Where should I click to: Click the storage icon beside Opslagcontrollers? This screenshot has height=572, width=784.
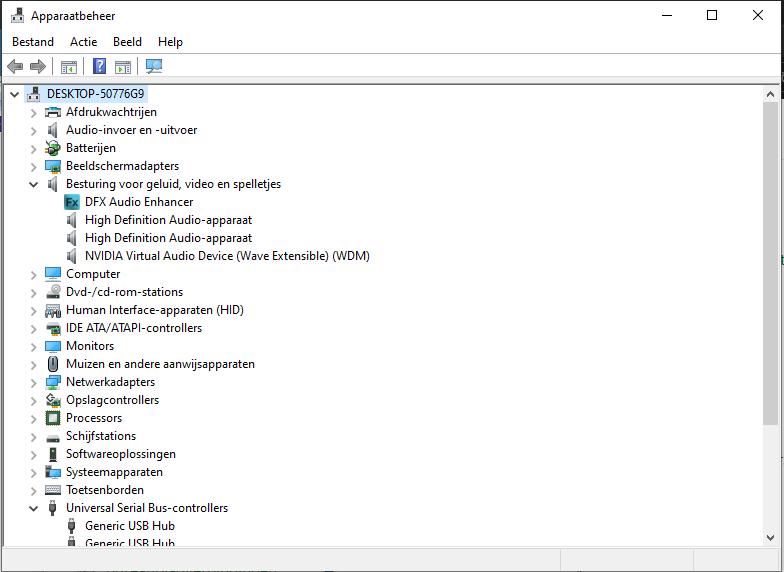pos(52,400)
